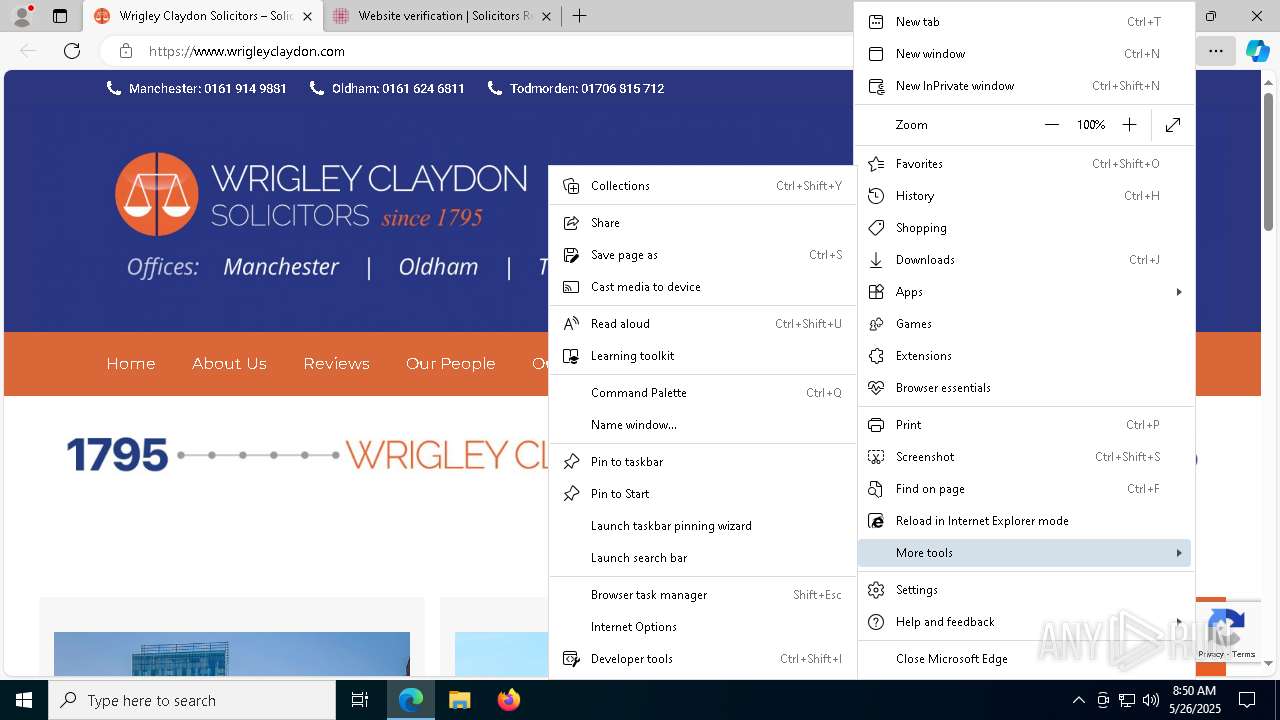This screenshot has width=1280, height=720.
Task: Open Reviews nav link
Action: coord(337,364)
